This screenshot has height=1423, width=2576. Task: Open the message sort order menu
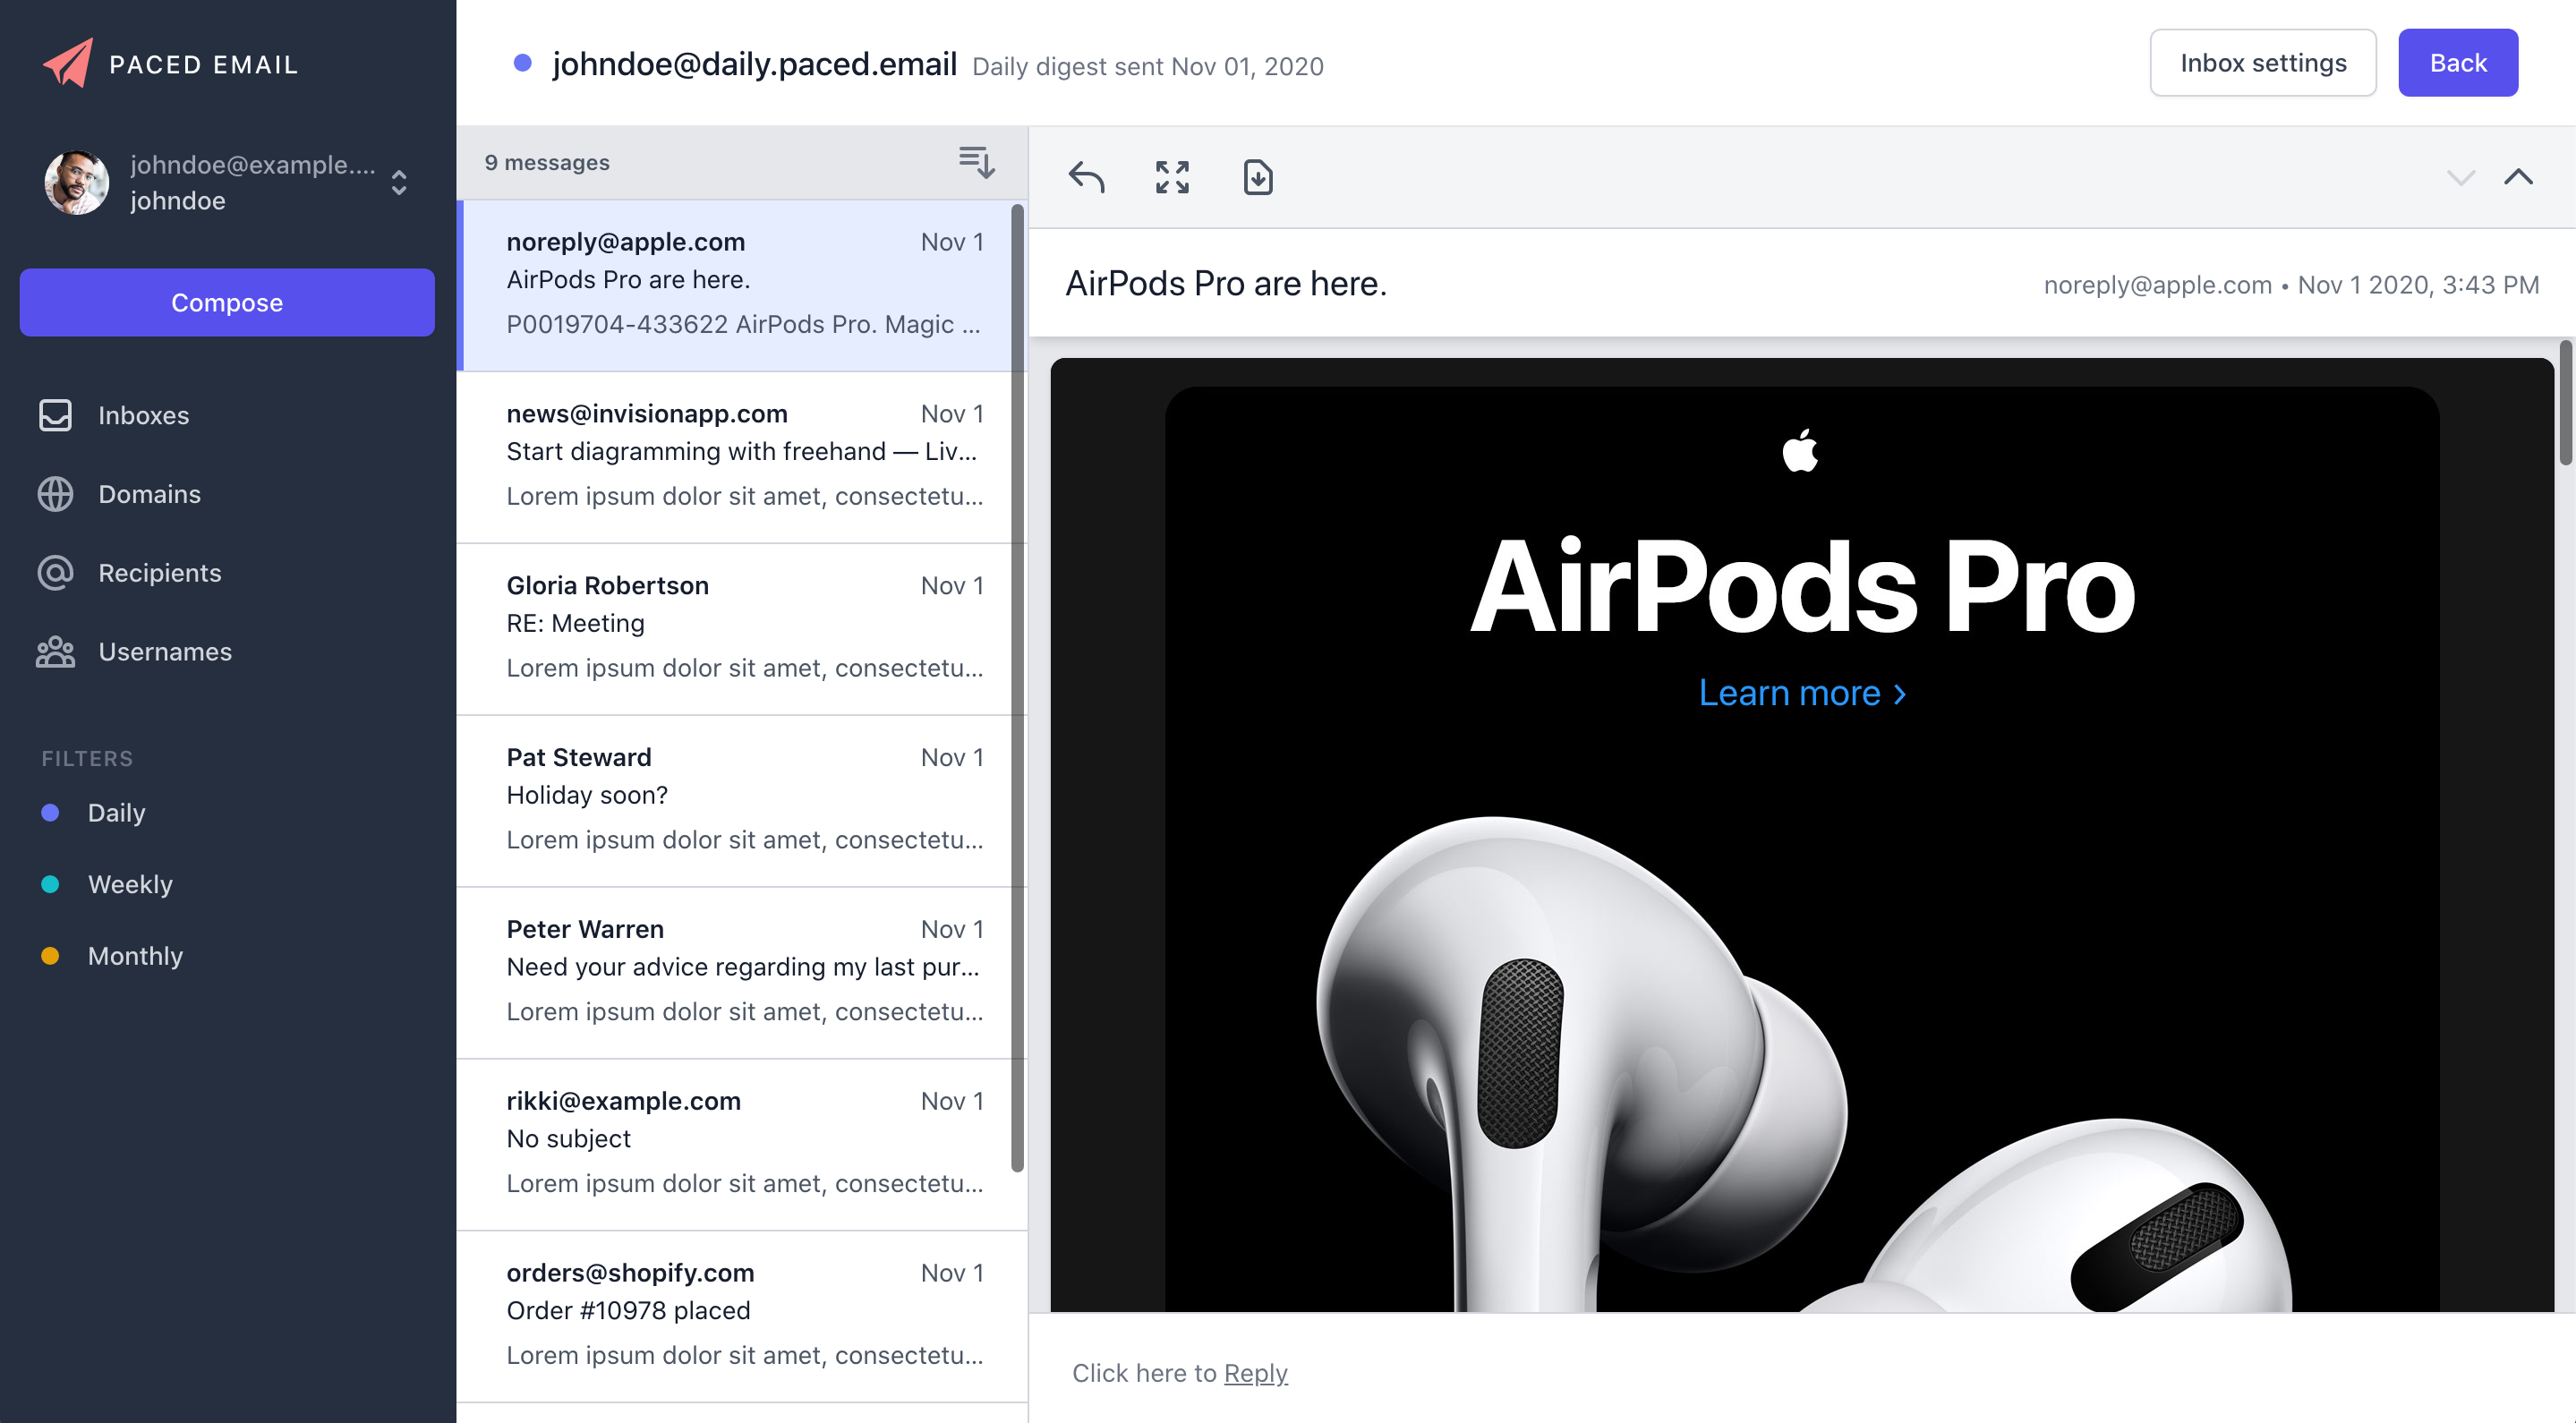(x=975, y=162)
